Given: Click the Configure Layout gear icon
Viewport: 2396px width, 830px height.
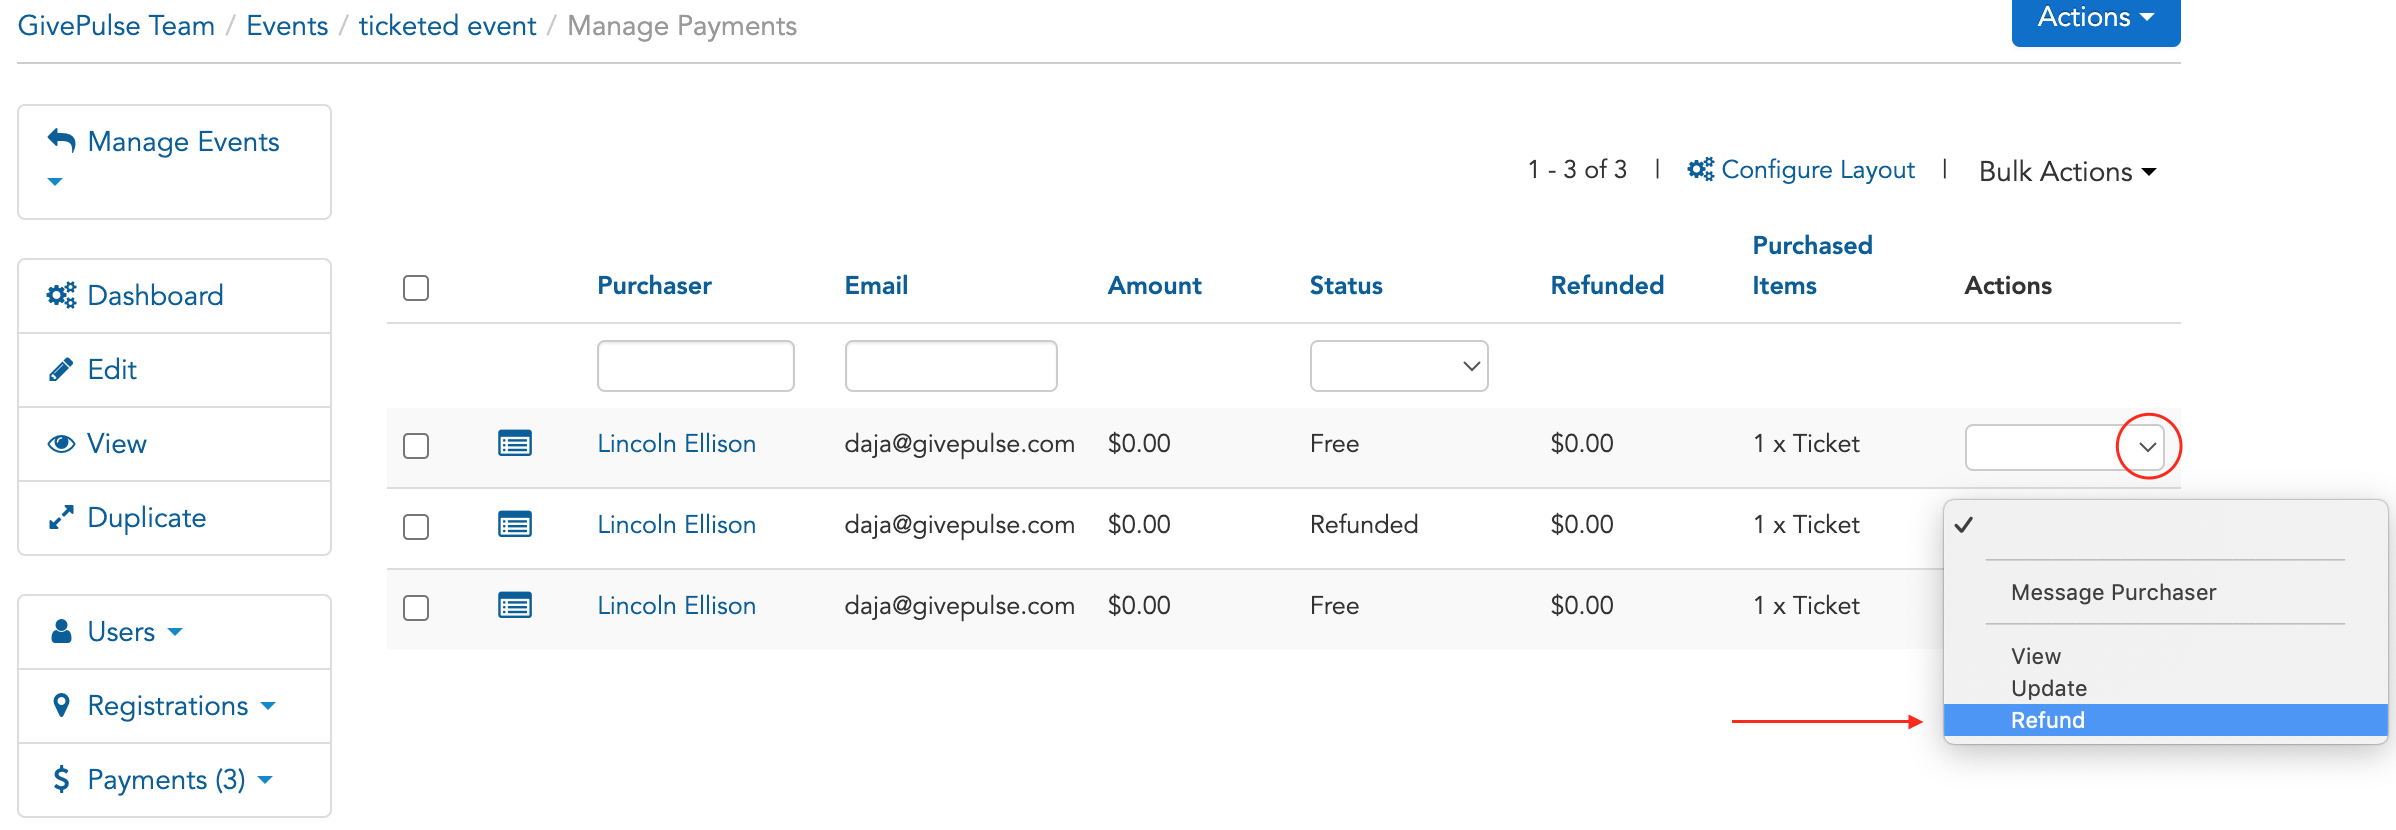Looking at the screenshot, I should (x=1700, y=169).
